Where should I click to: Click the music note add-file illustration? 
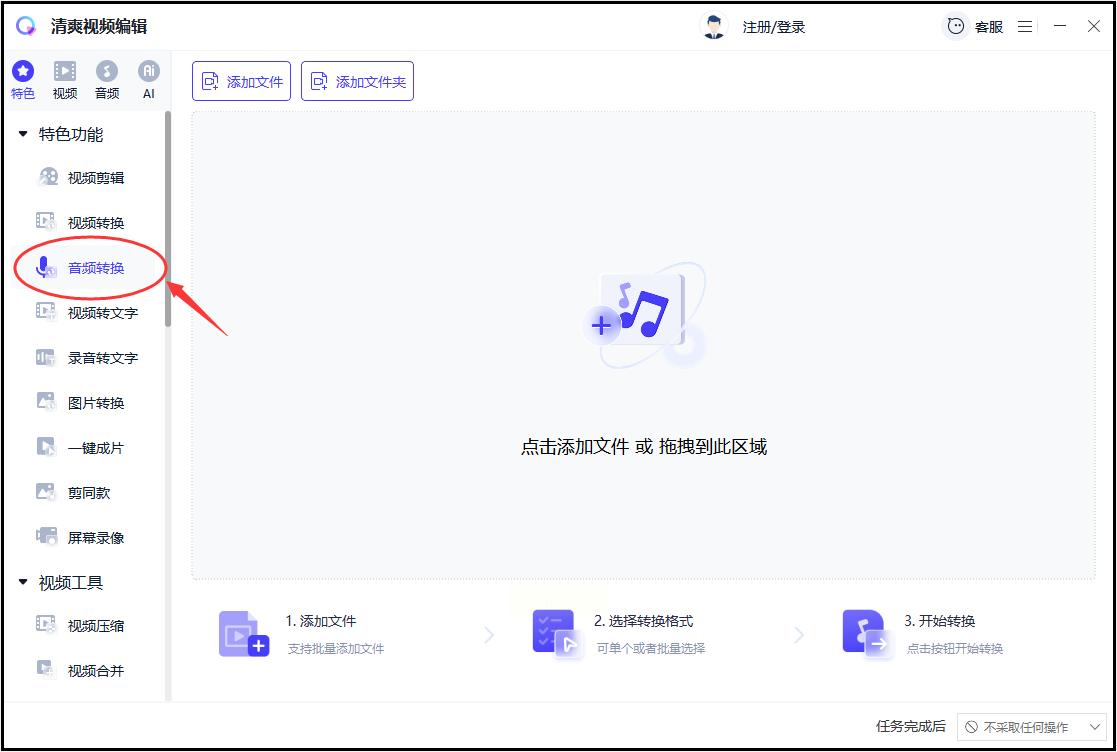tap(643, 317)
